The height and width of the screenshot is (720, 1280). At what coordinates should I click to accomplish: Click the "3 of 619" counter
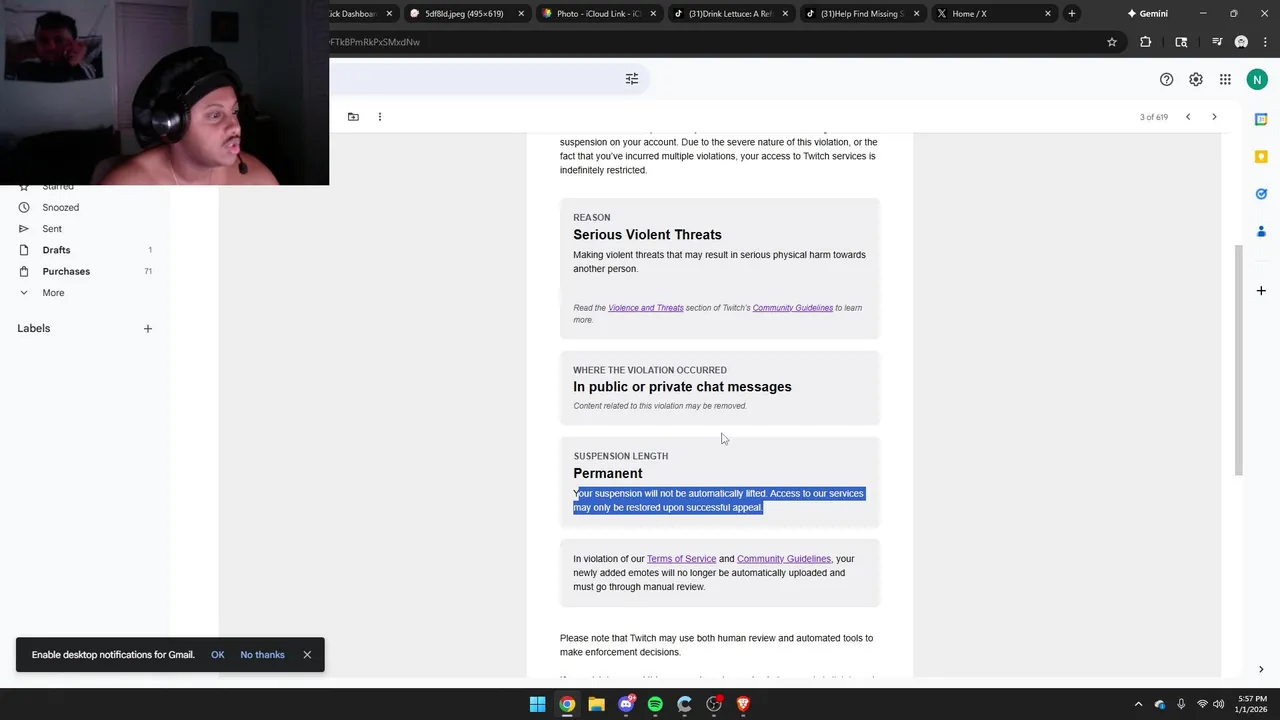[x=1154, y=117]
